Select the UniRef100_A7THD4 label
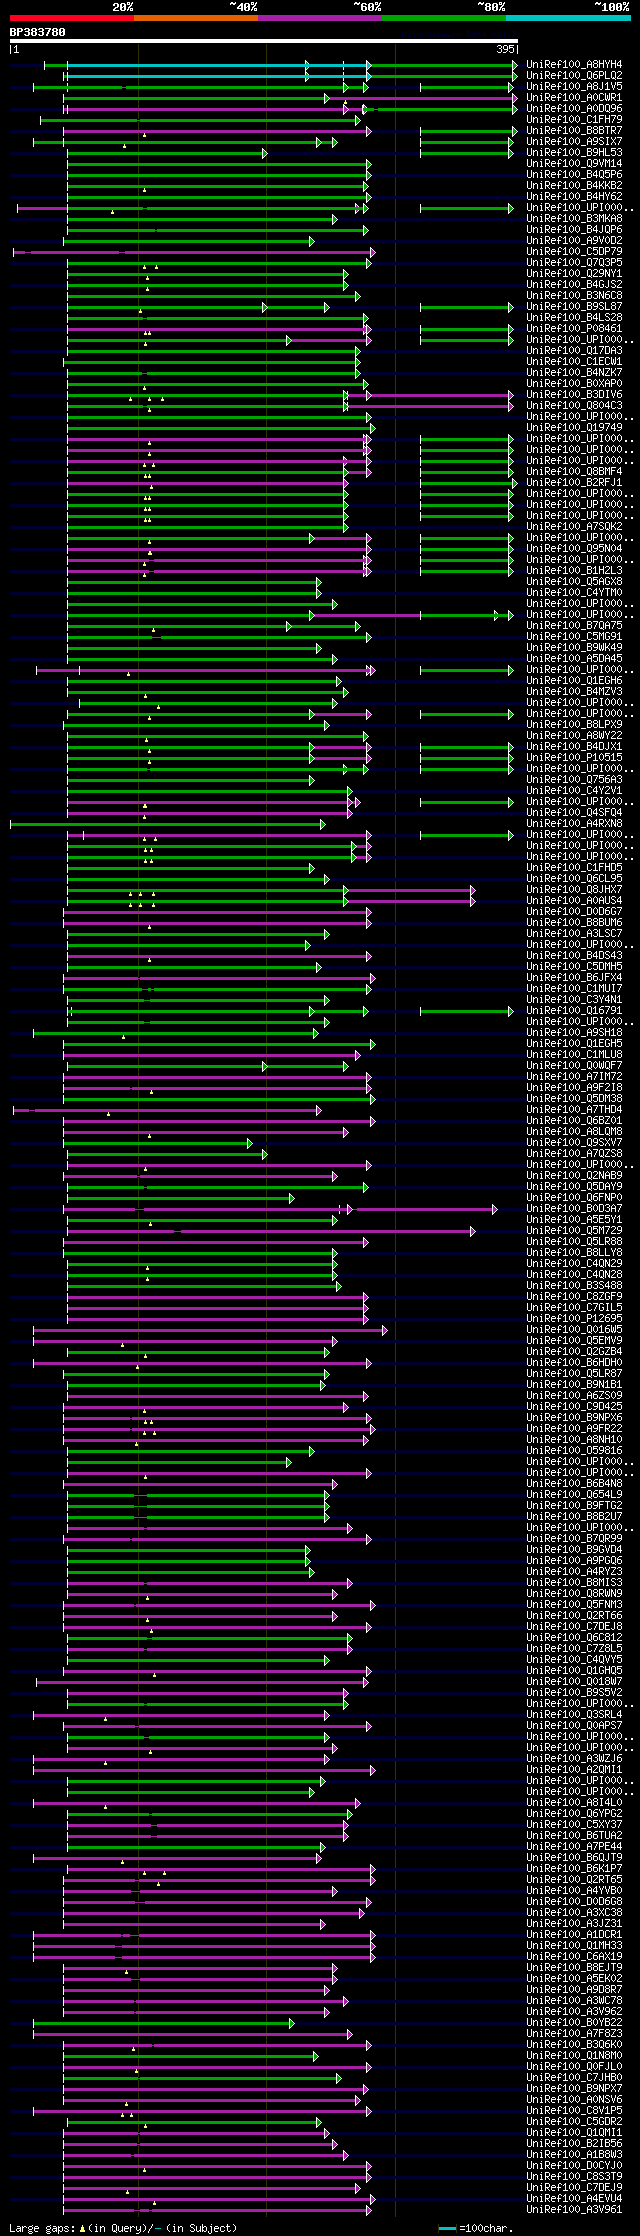Viewport: 640px width, 2236px height. pos(574,1109)
